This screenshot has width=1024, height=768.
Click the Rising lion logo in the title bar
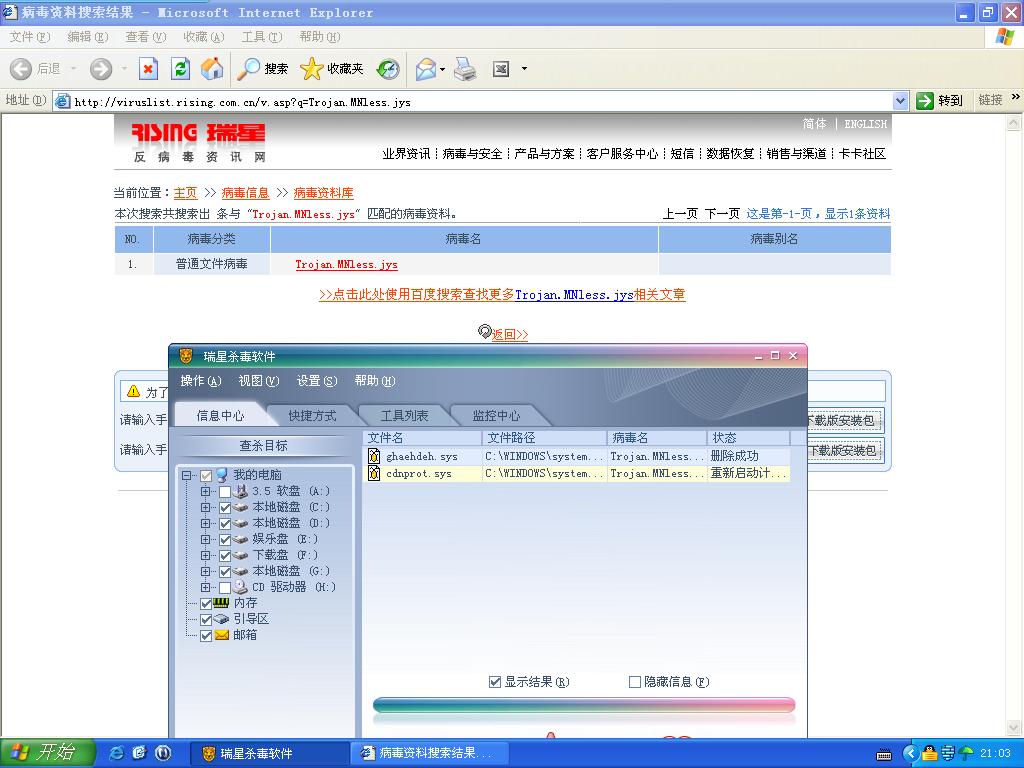pos(186,356)
